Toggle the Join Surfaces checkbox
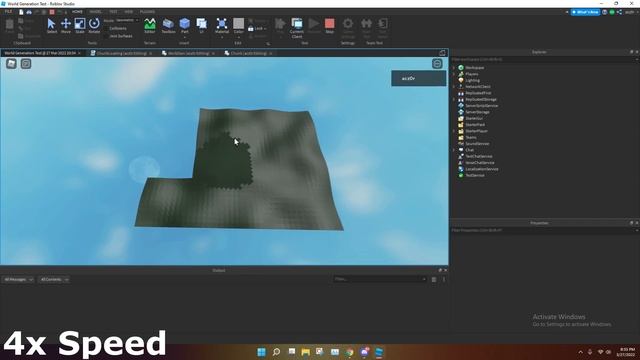The height and width of the screenshot is (360, 640). coord(106,36)
